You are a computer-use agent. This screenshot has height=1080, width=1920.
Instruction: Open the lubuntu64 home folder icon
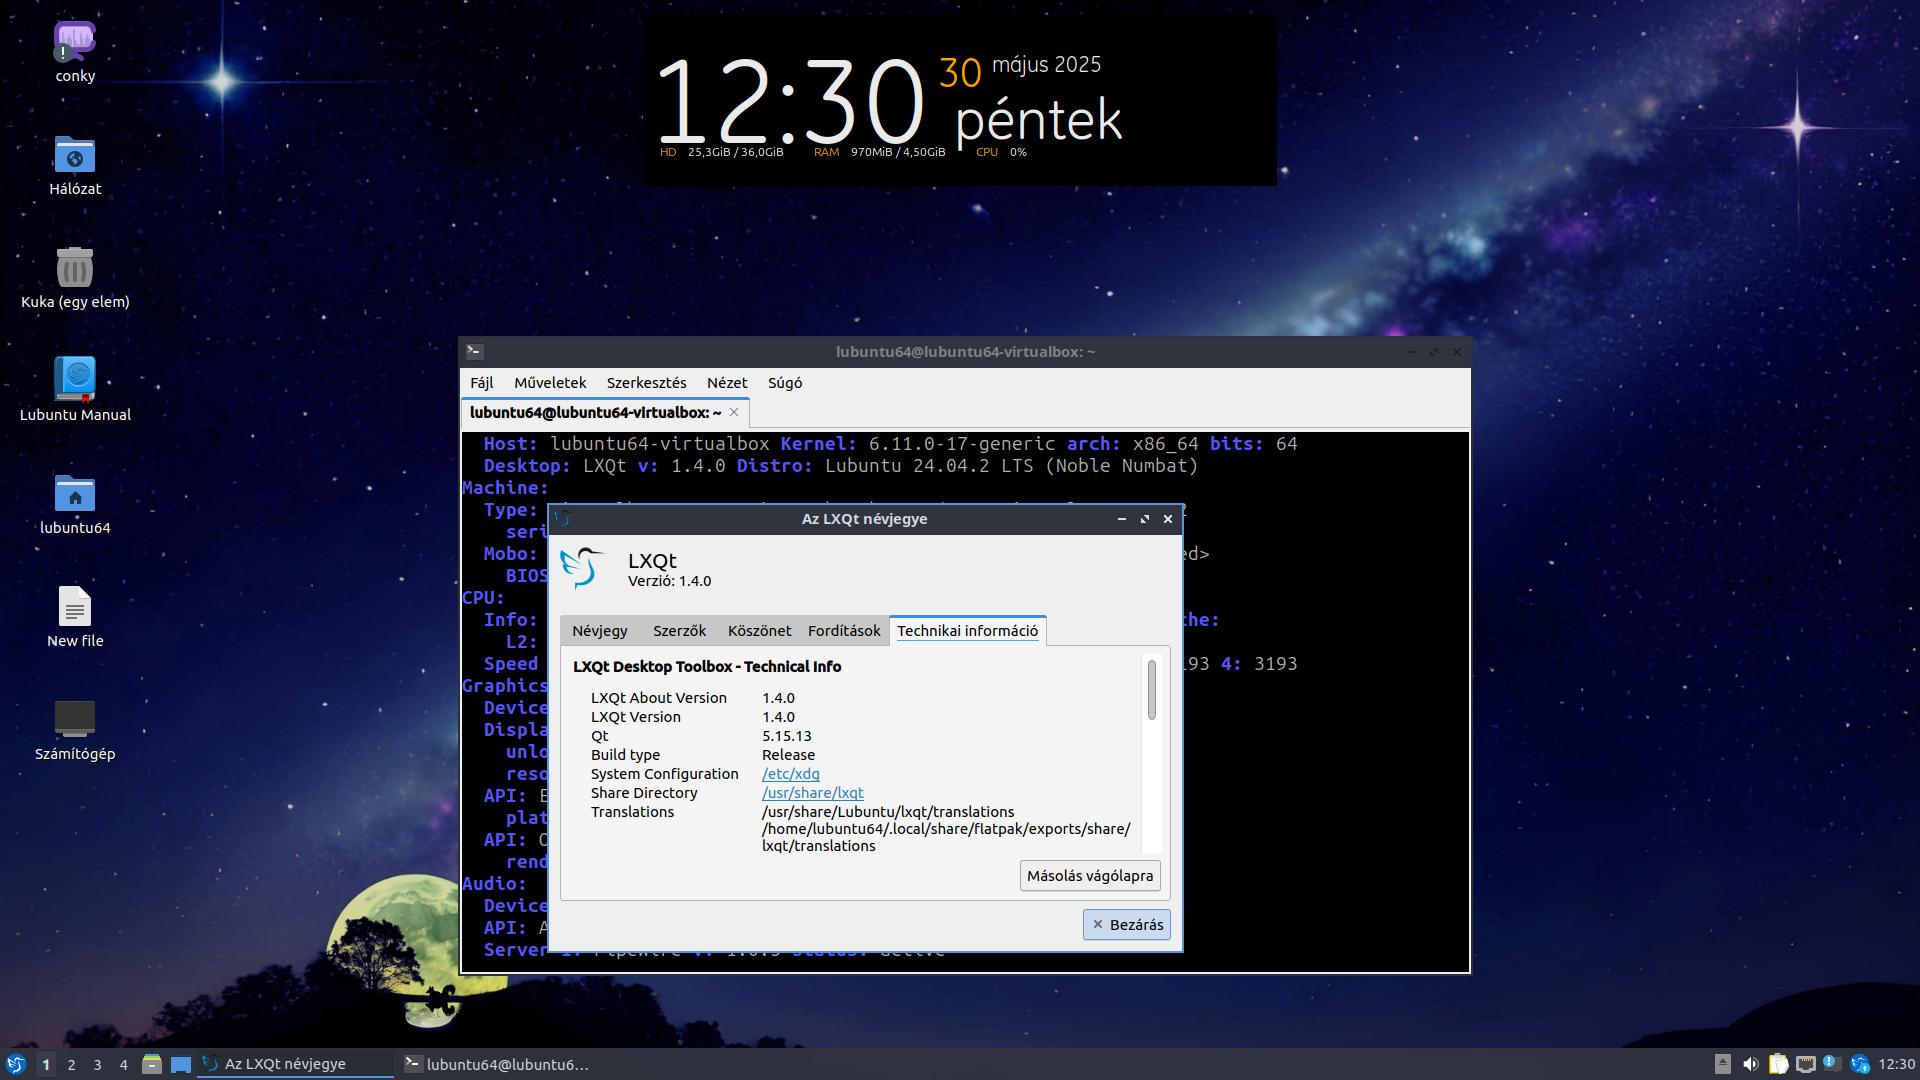[75, 494]
